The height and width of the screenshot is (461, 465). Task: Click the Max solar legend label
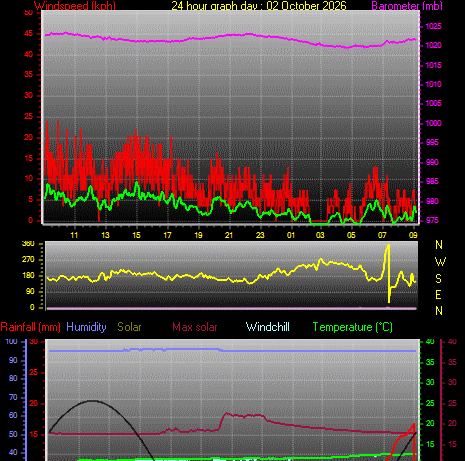(x=195, y=327)
